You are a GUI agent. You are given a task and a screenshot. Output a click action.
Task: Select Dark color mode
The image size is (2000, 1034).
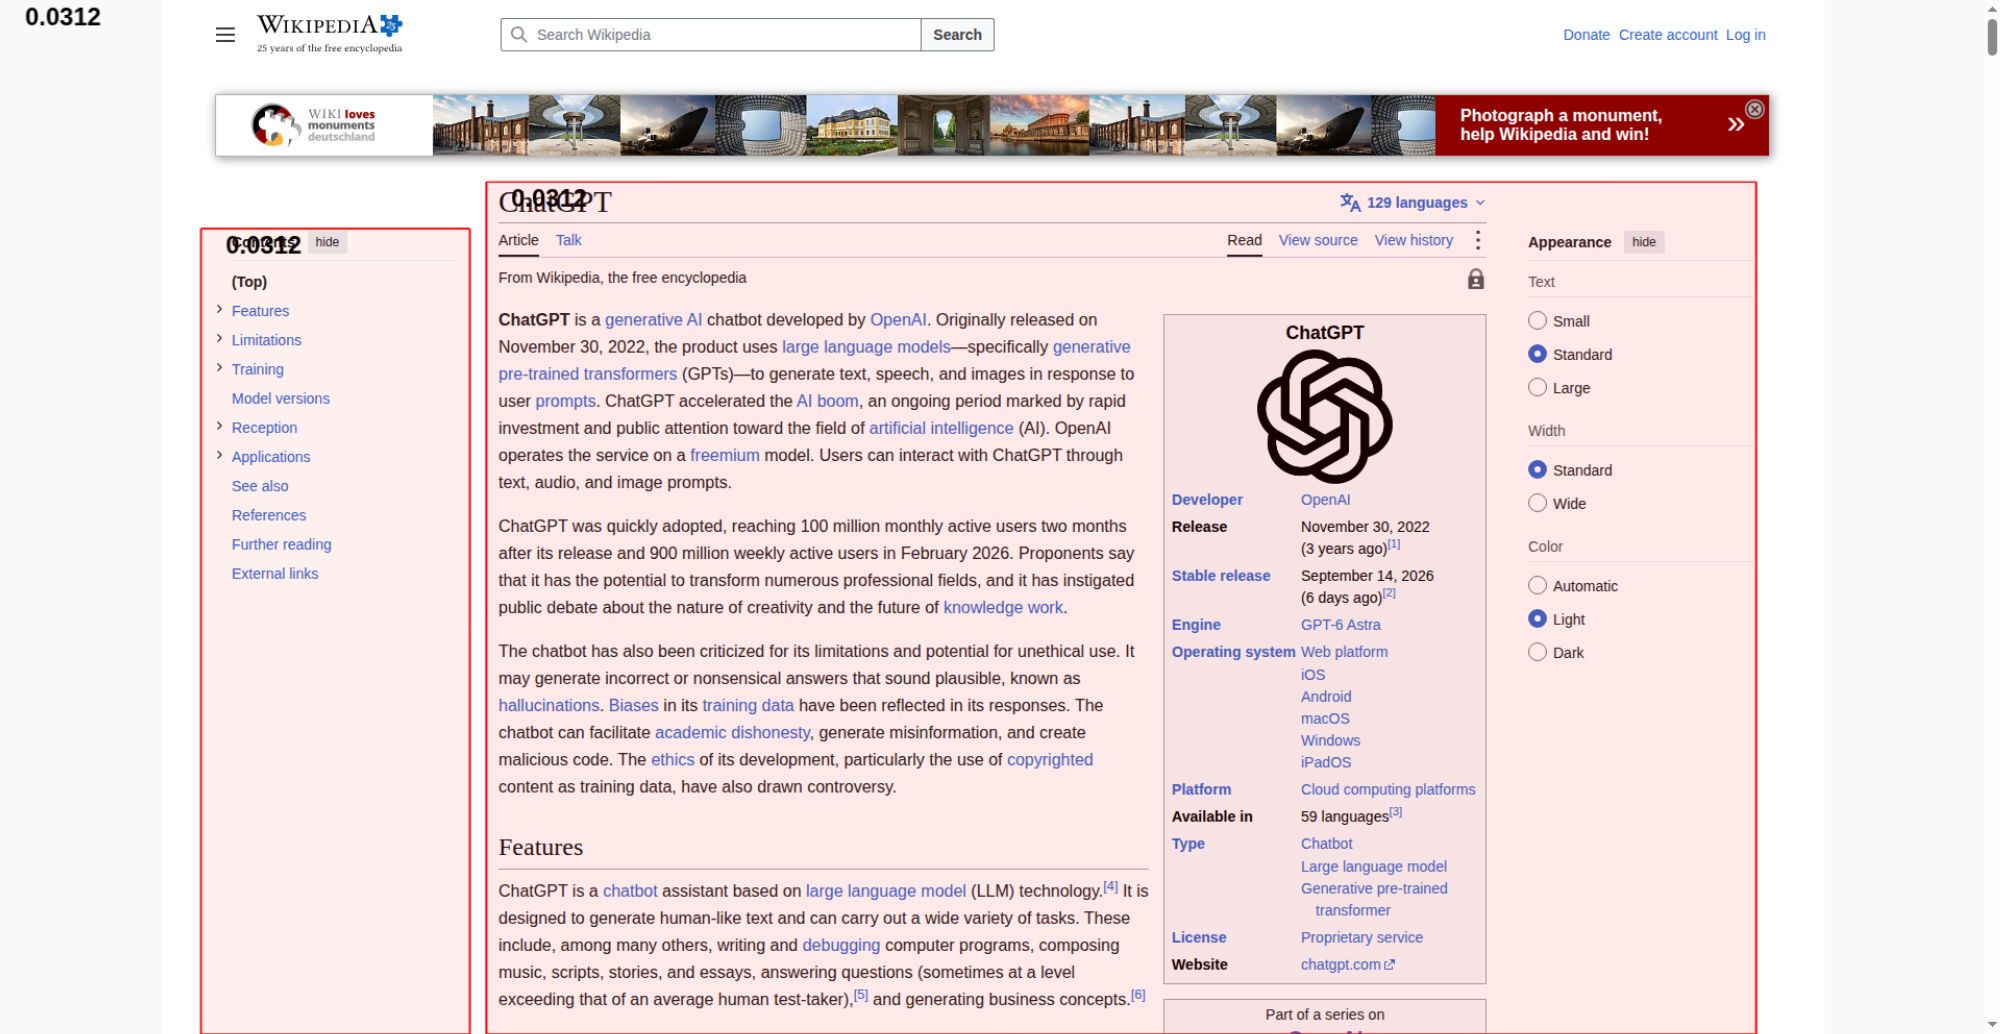click(x=1537, y=652)
